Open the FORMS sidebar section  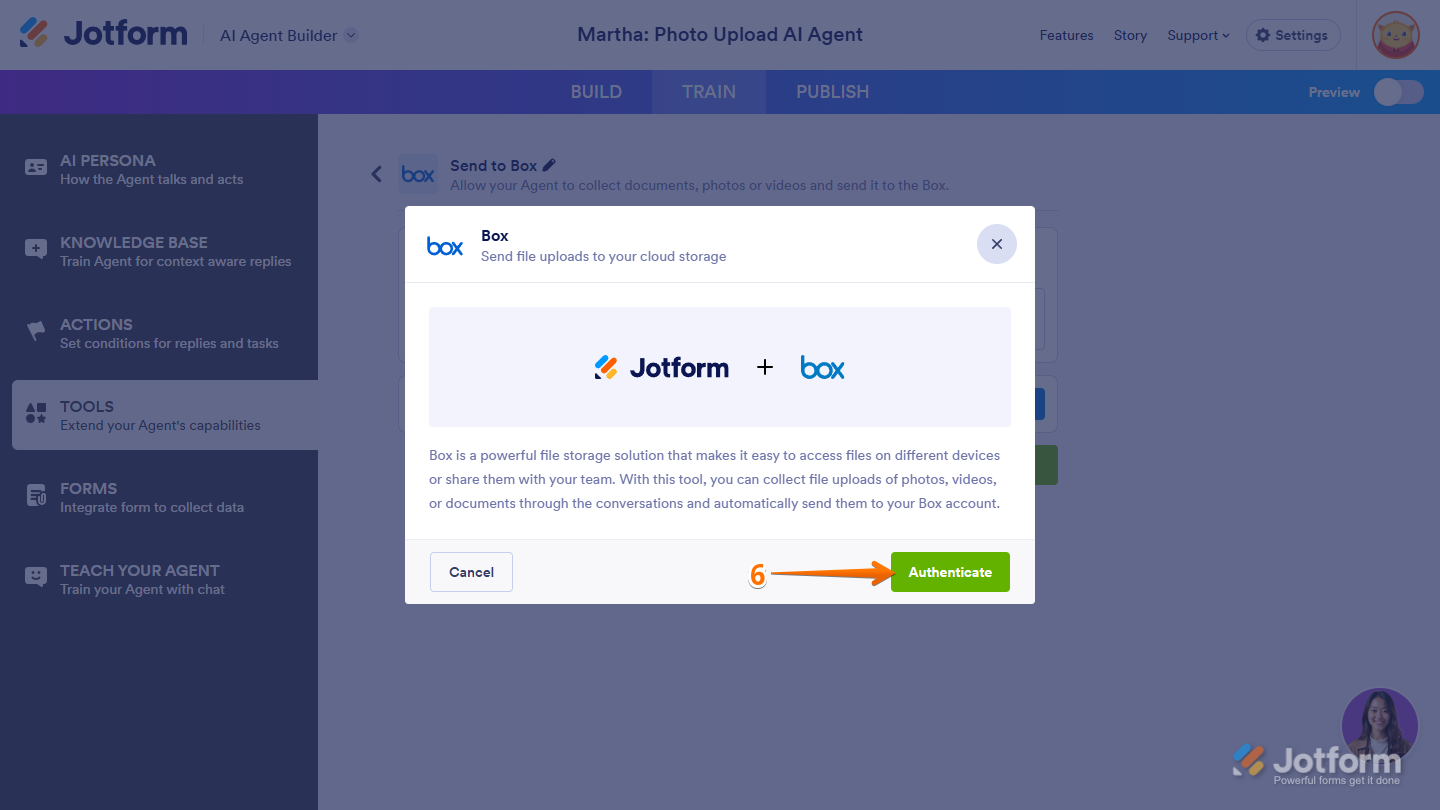[165, 497]
